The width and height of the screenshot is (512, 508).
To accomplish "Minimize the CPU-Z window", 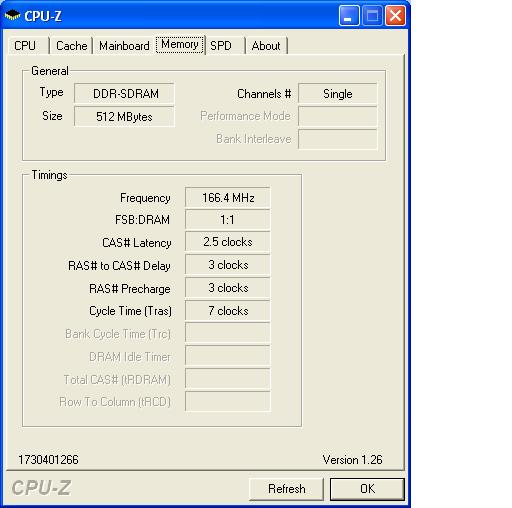I will coord(349,16).
